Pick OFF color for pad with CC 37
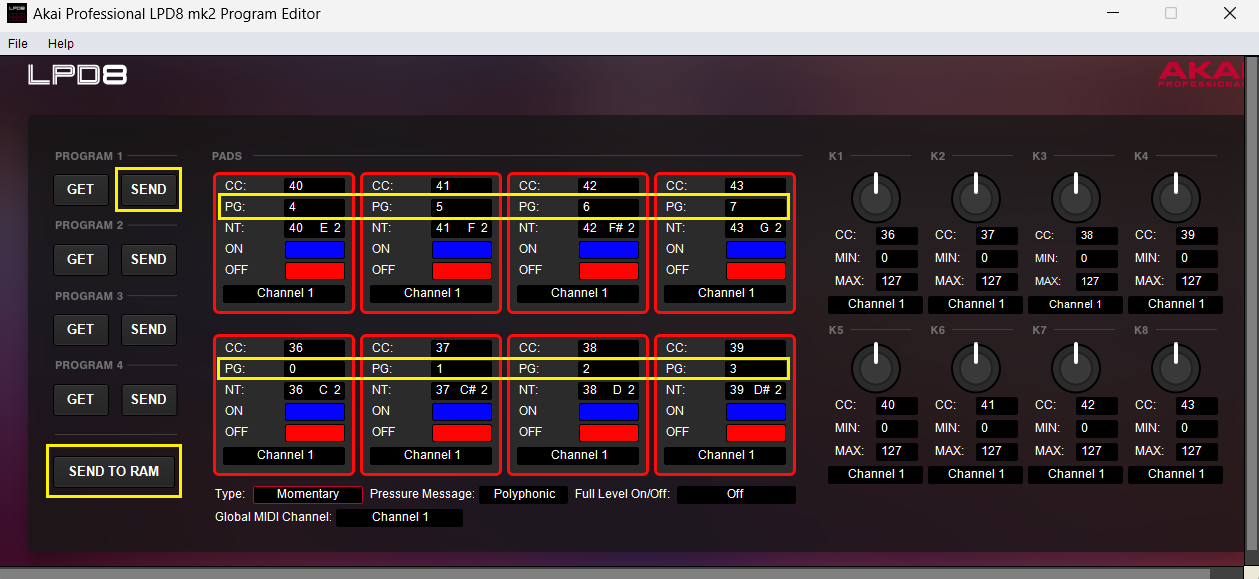Viewport: 1259px width, 579px height. tap(462, 433)
